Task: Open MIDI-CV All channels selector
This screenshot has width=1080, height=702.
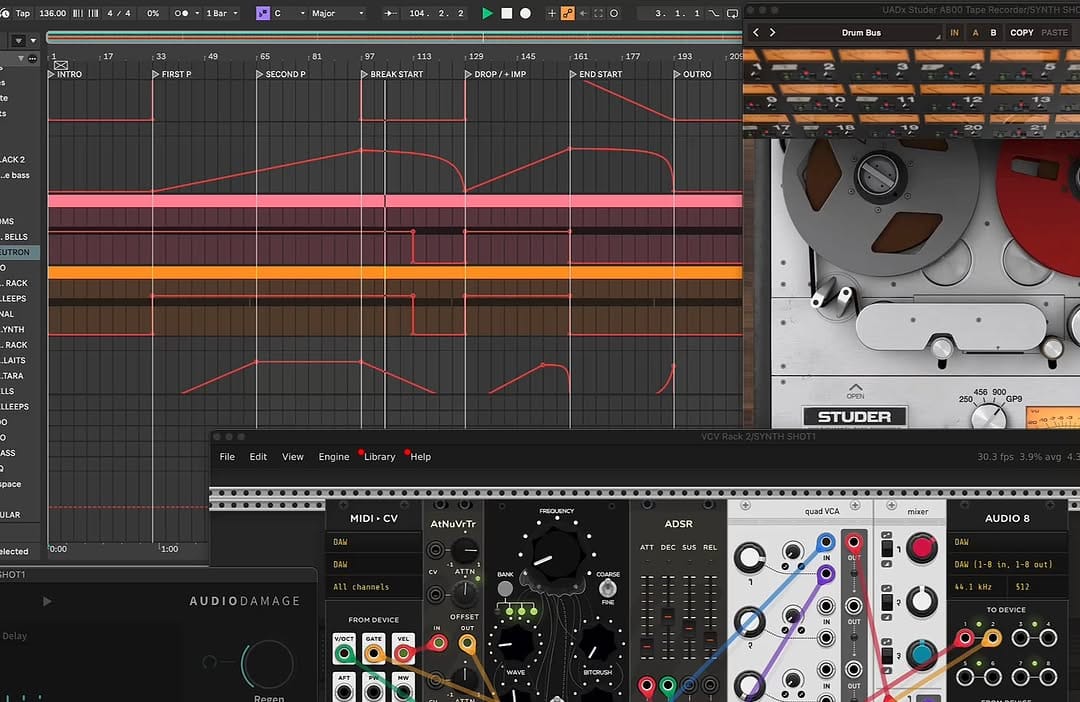Action: pyautogui.click(x=373, y=587)
